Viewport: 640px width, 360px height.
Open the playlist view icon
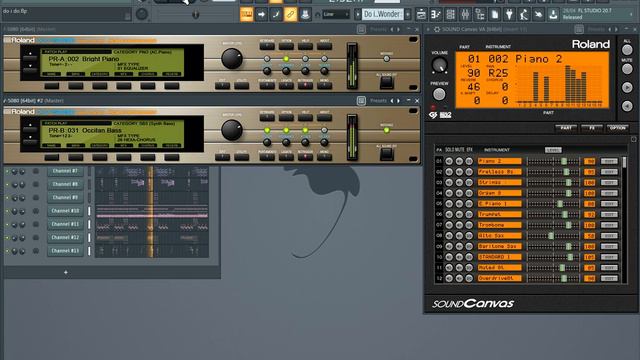421,15
